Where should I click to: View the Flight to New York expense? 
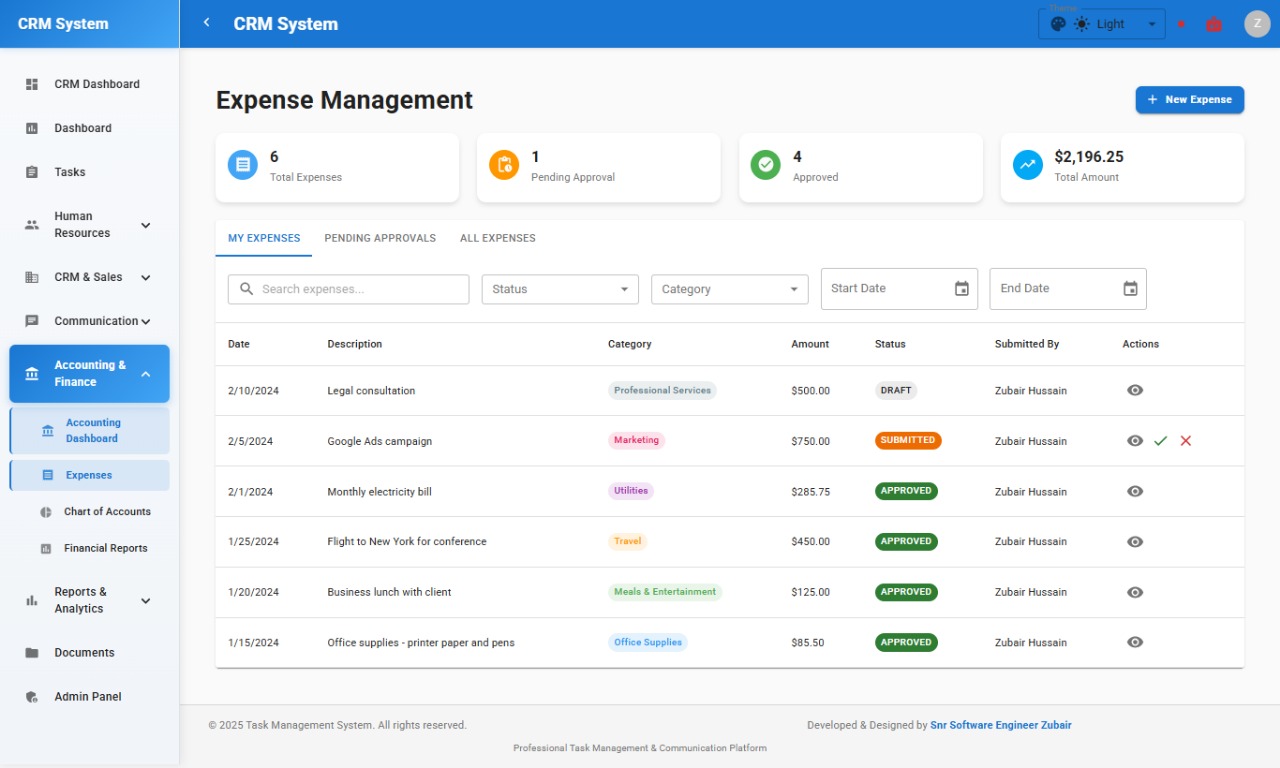[1135, 541]
